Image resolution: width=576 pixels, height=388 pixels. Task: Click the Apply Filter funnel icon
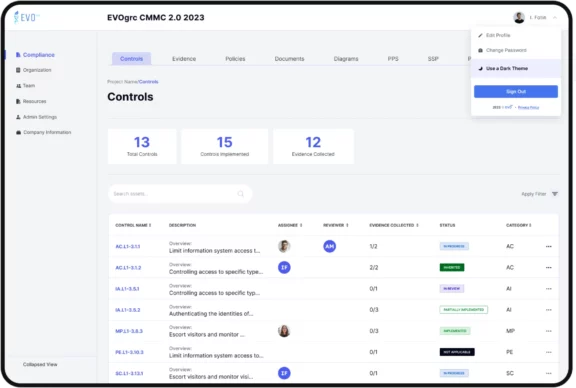(555, 194)
